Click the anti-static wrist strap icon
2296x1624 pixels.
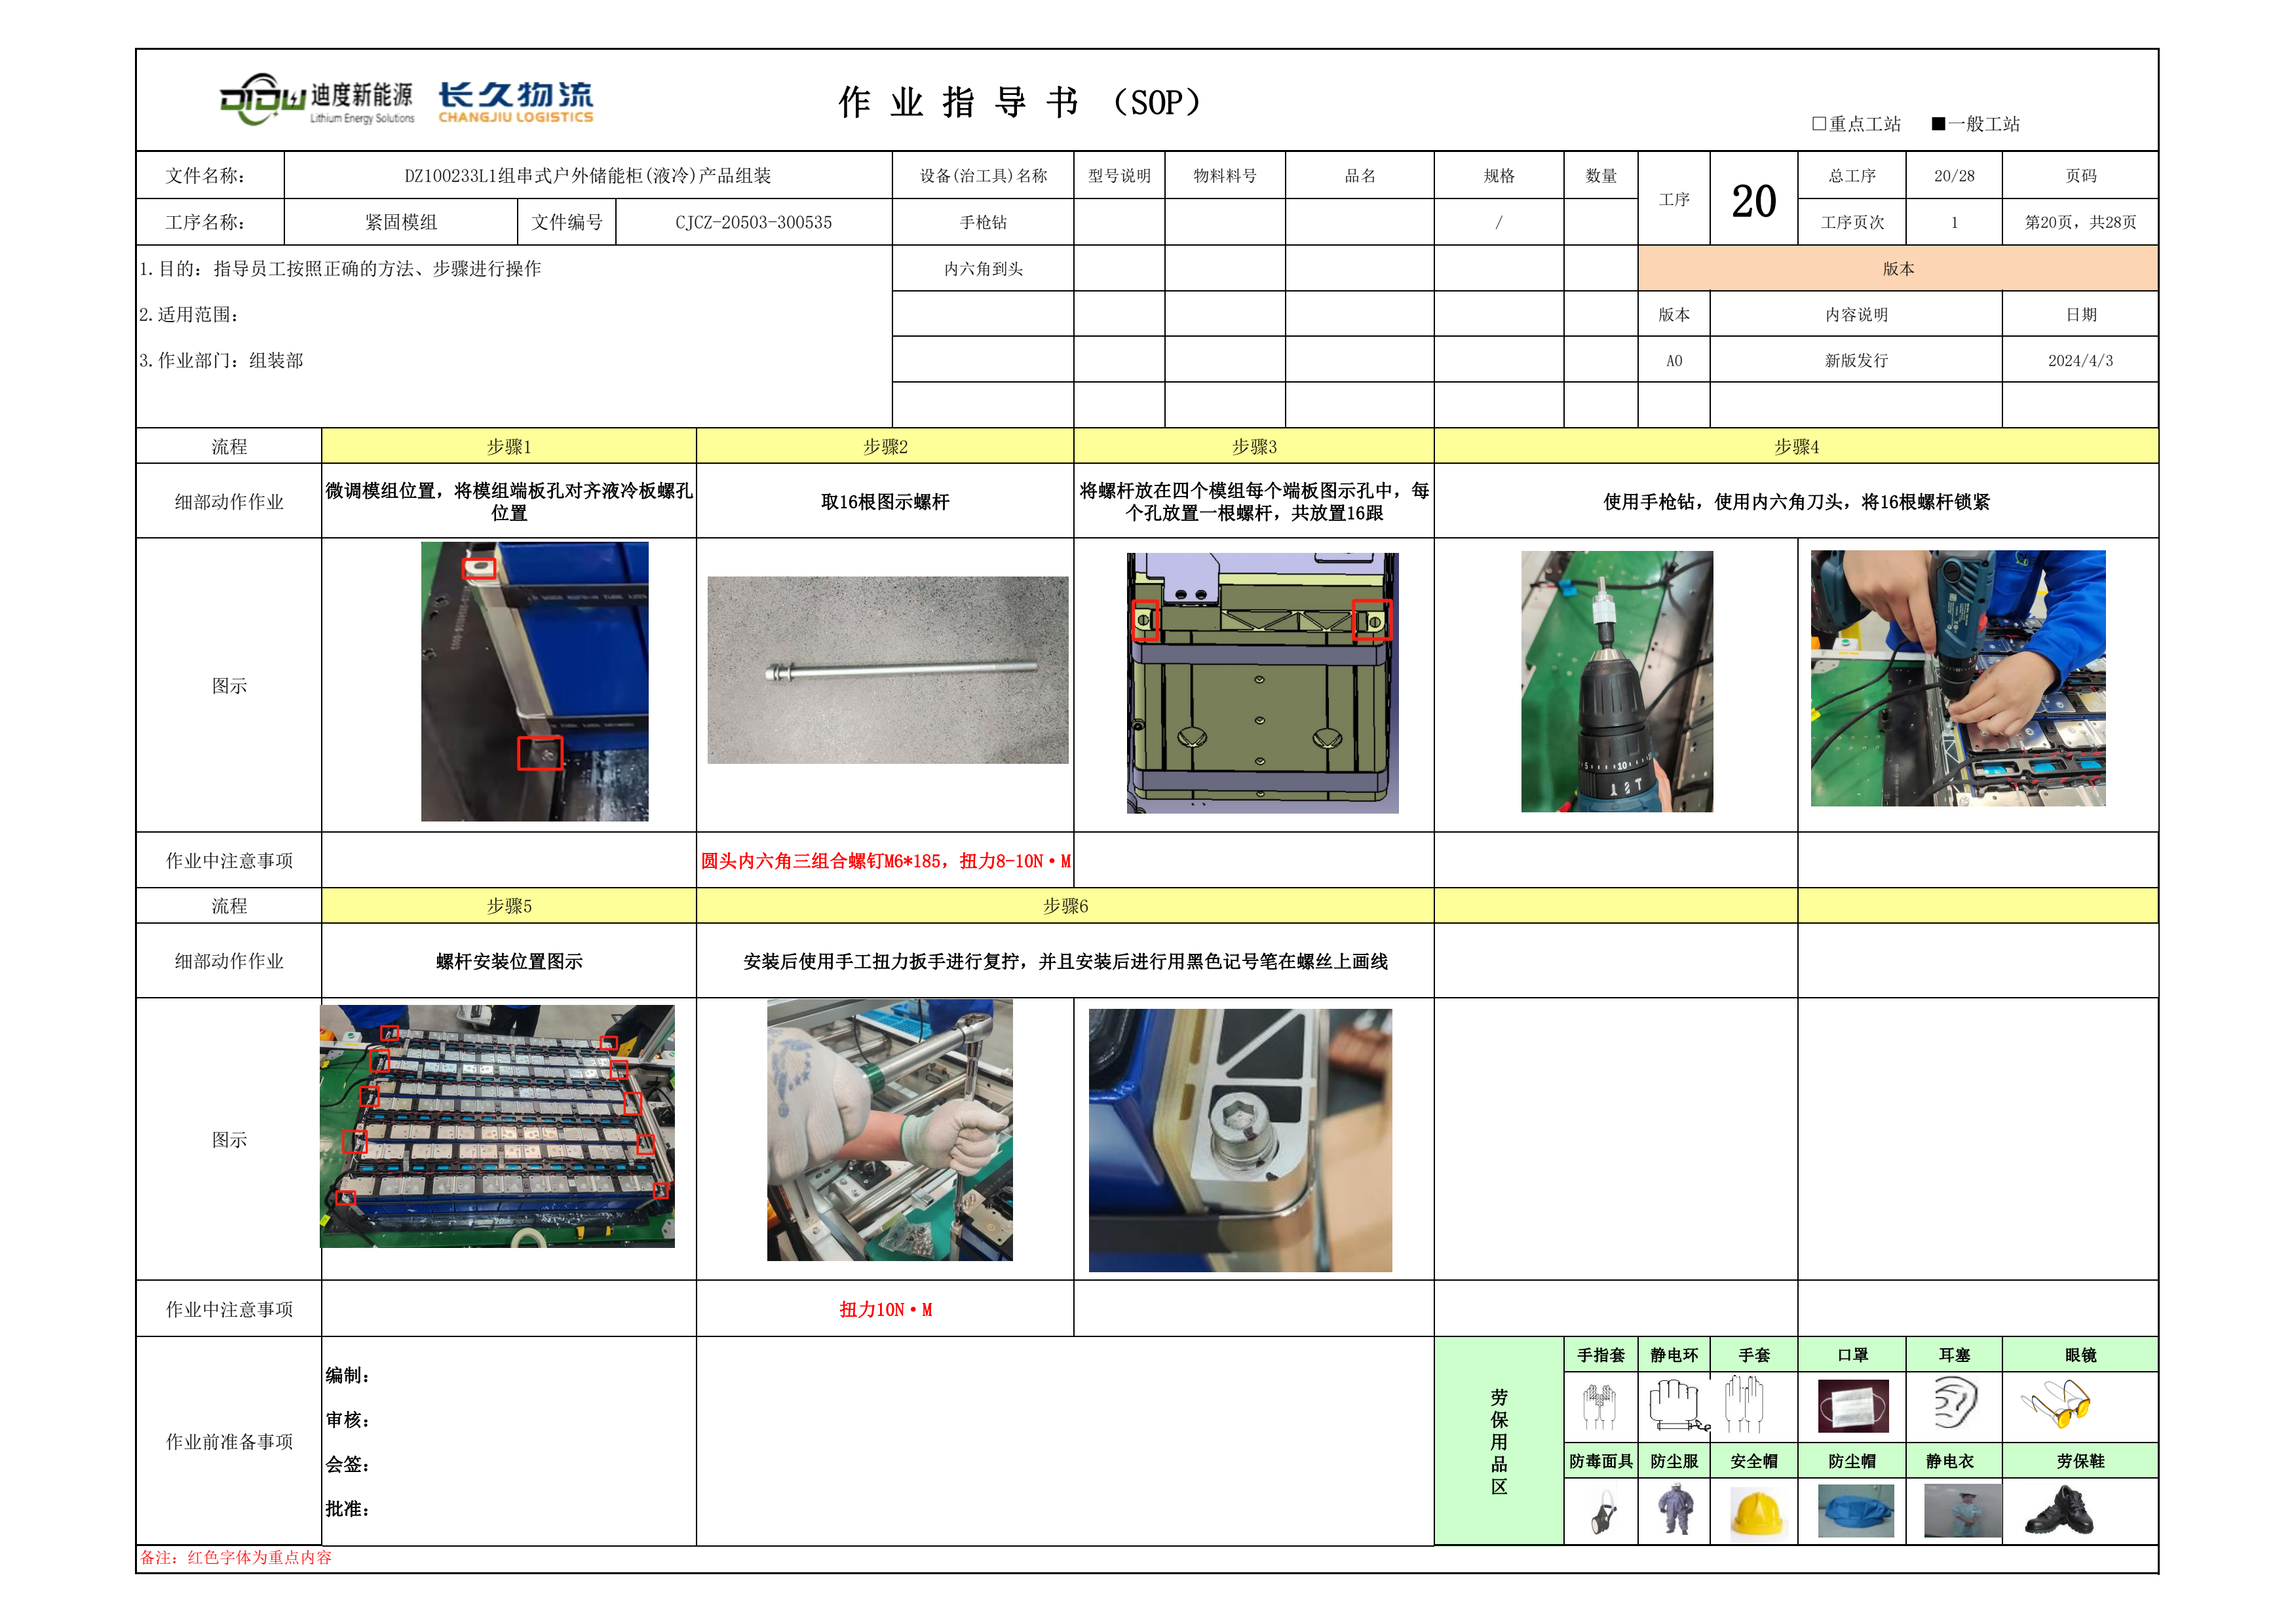tap(1676, 1404)
